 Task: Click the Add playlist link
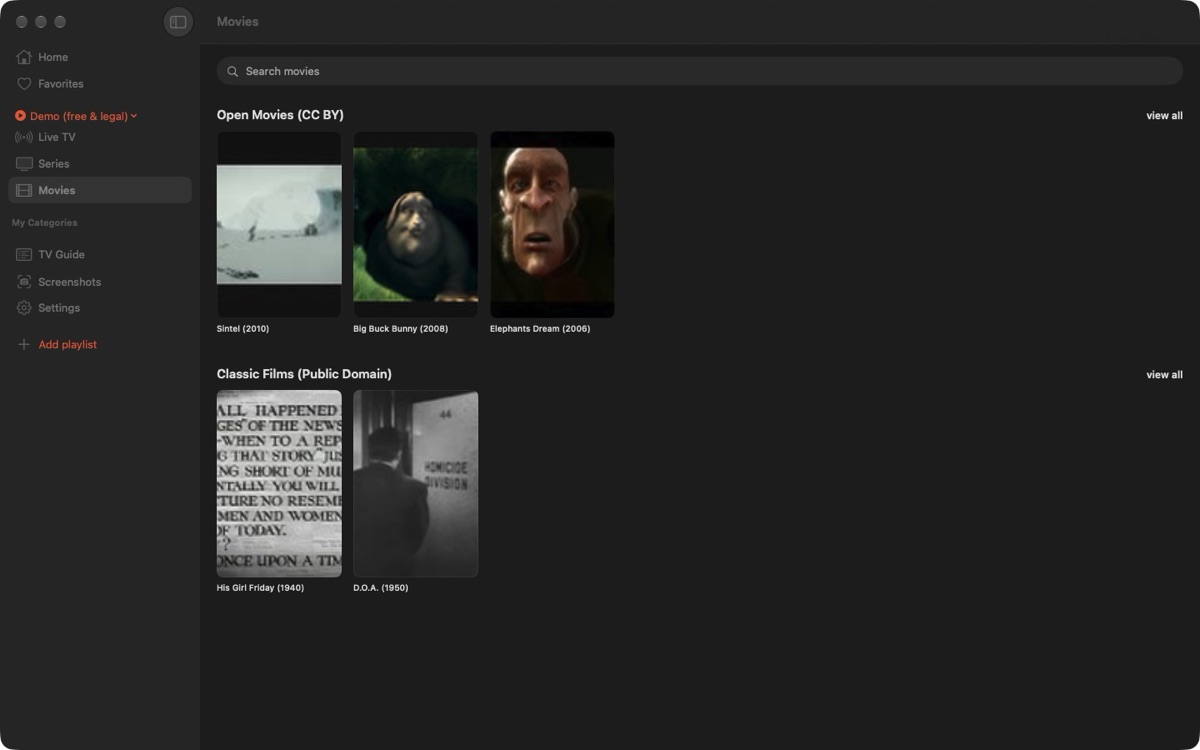point(68,345)
